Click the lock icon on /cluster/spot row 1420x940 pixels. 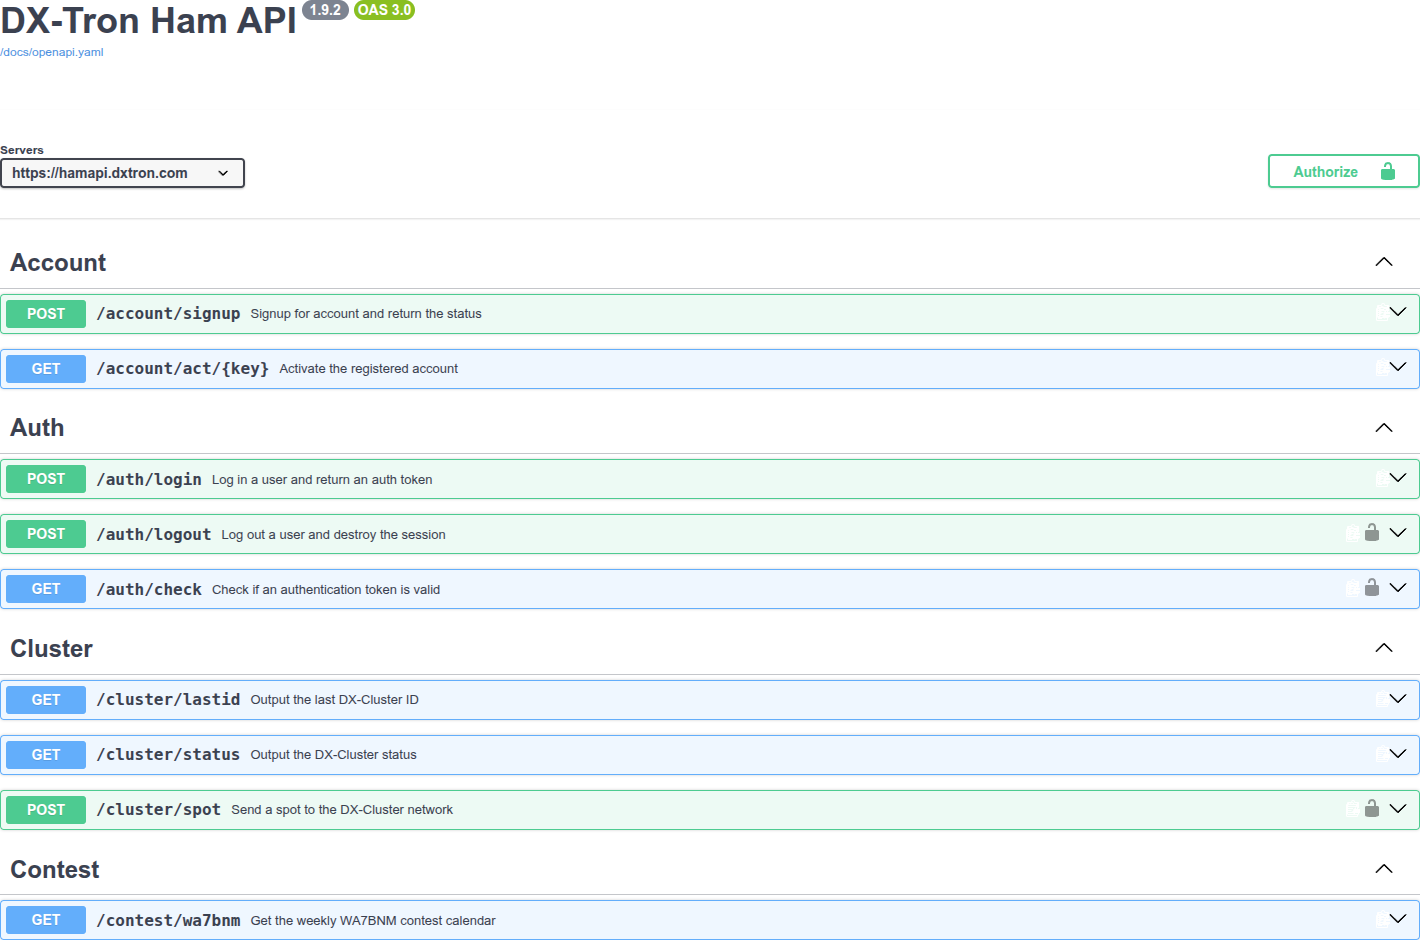[x=1372, y=808]
